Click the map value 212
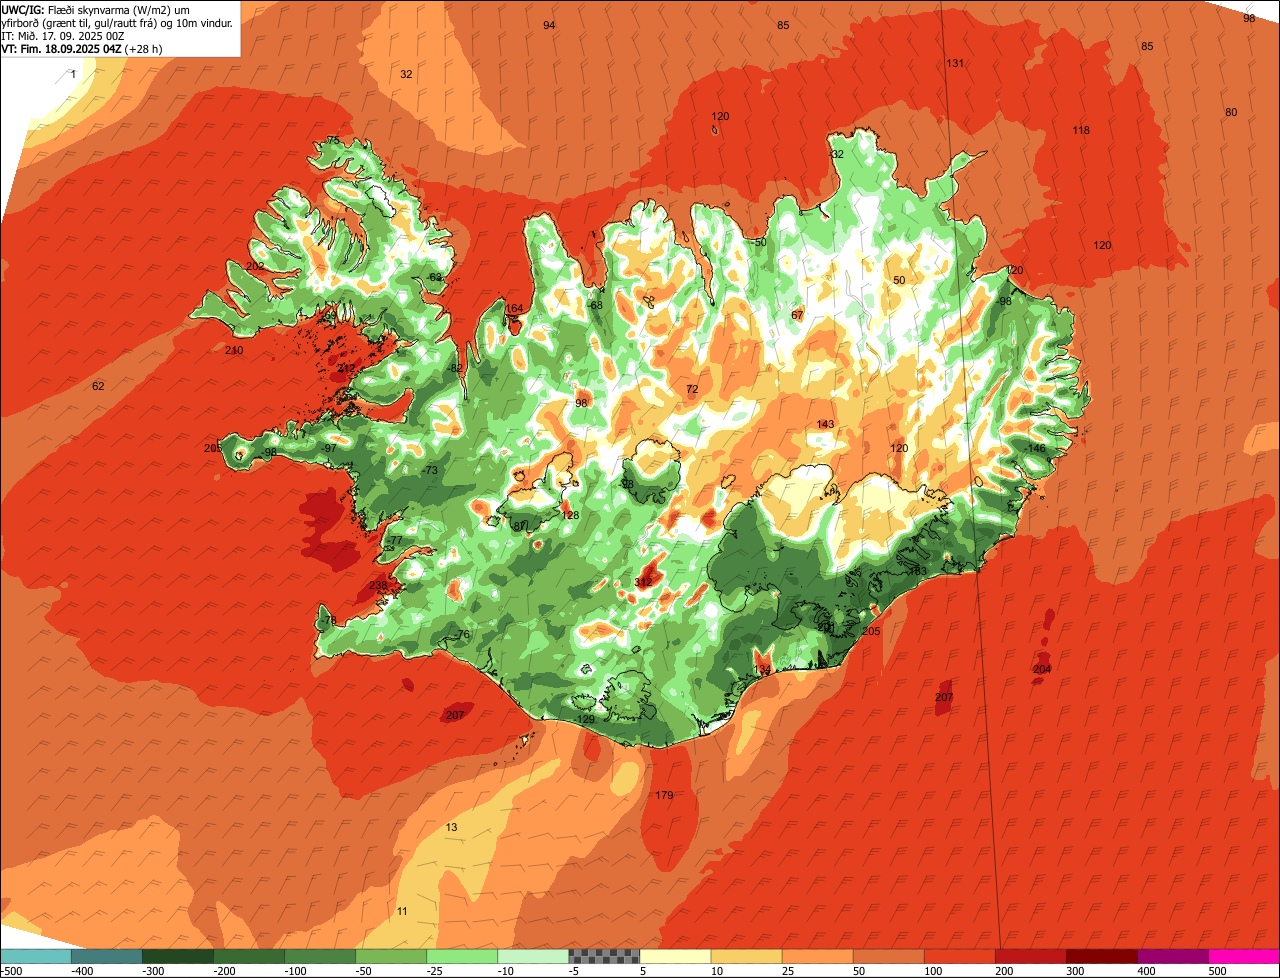 point(346,369)
